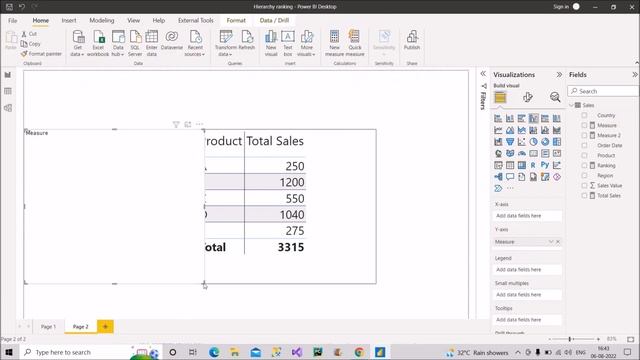
Task: Open Transform data in ribbon
Action: (225, 43)
